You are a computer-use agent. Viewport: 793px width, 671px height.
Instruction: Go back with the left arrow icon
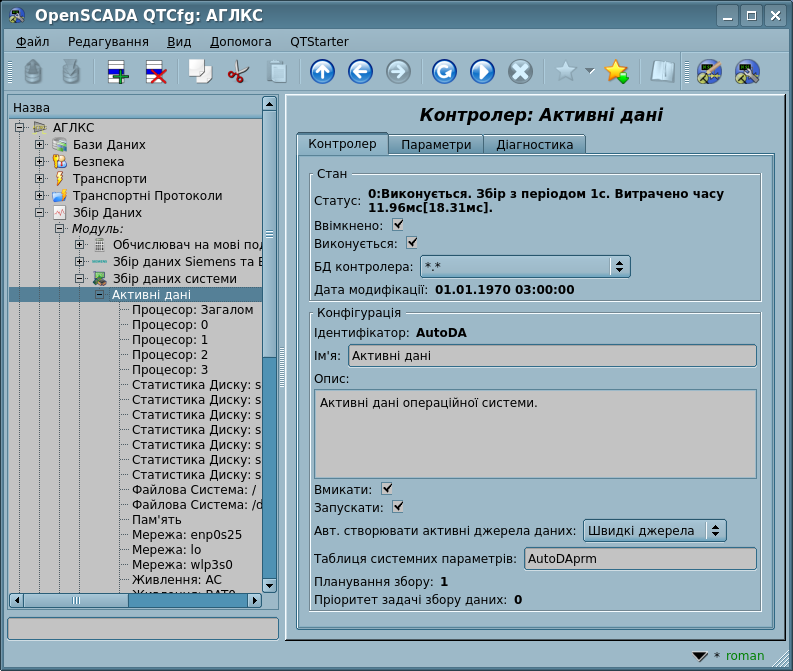360,71
